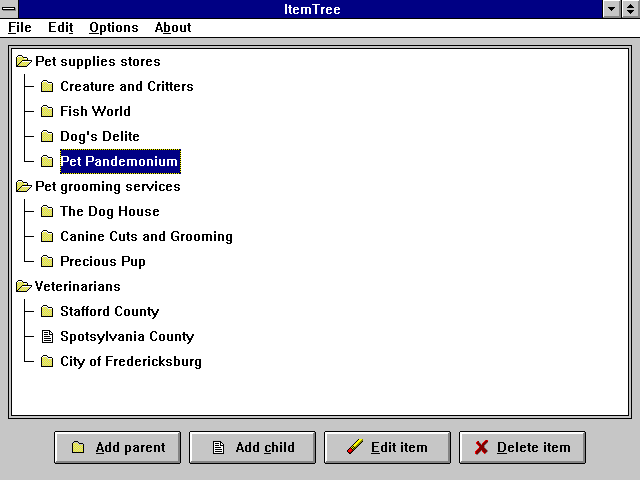This screenshot has height=480, width=640.
Task: Open the window system control menu box
Action: pos(10,9)
